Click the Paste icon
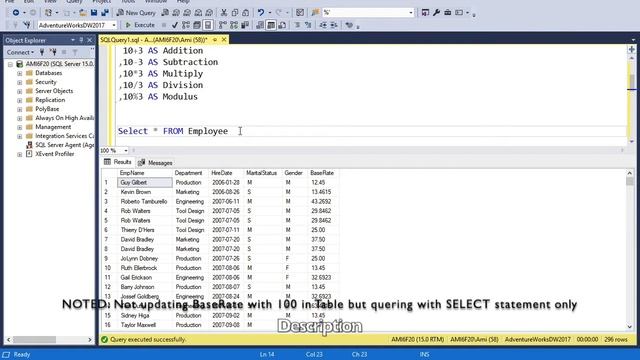 246,13
